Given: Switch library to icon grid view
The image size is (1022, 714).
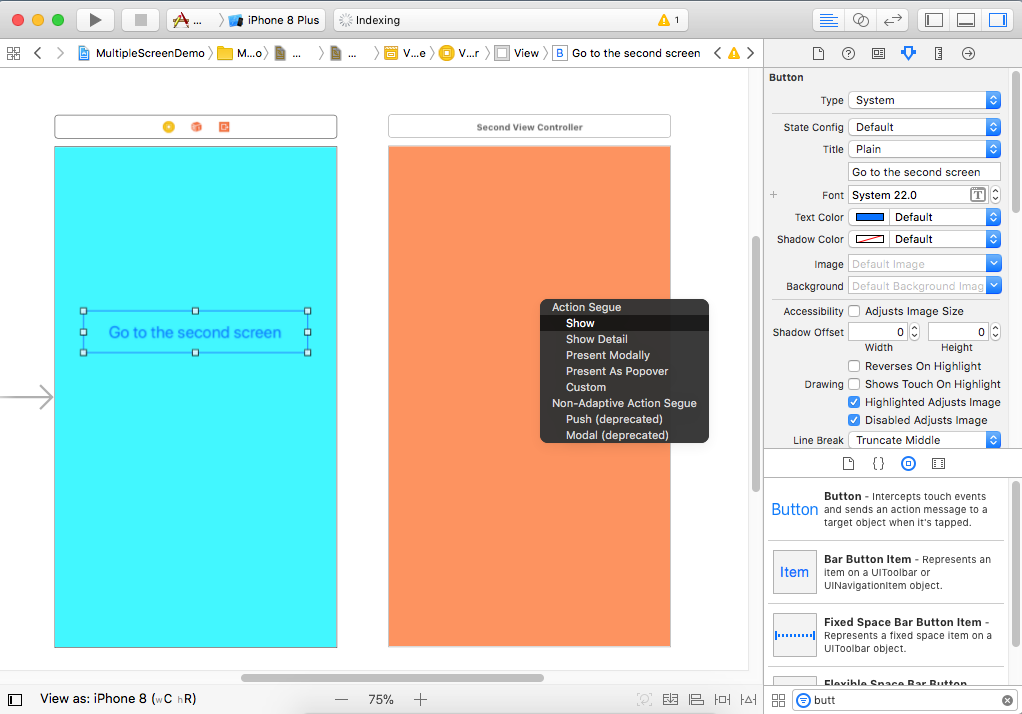Looking at the screenshot, I should pyautogui.click(x=778, y=700).
